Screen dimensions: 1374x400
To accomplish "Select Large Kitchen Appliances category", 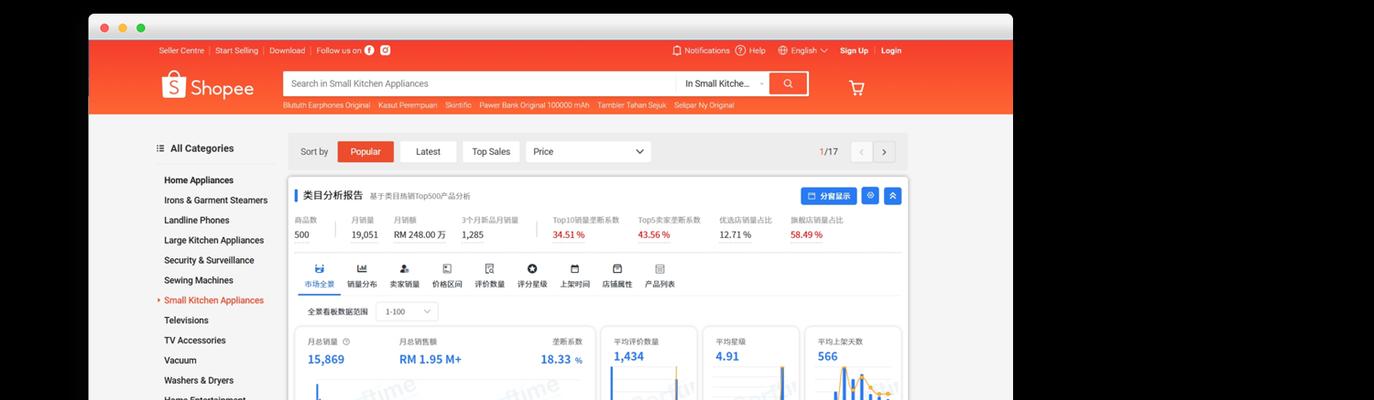I will coord(214,240).
